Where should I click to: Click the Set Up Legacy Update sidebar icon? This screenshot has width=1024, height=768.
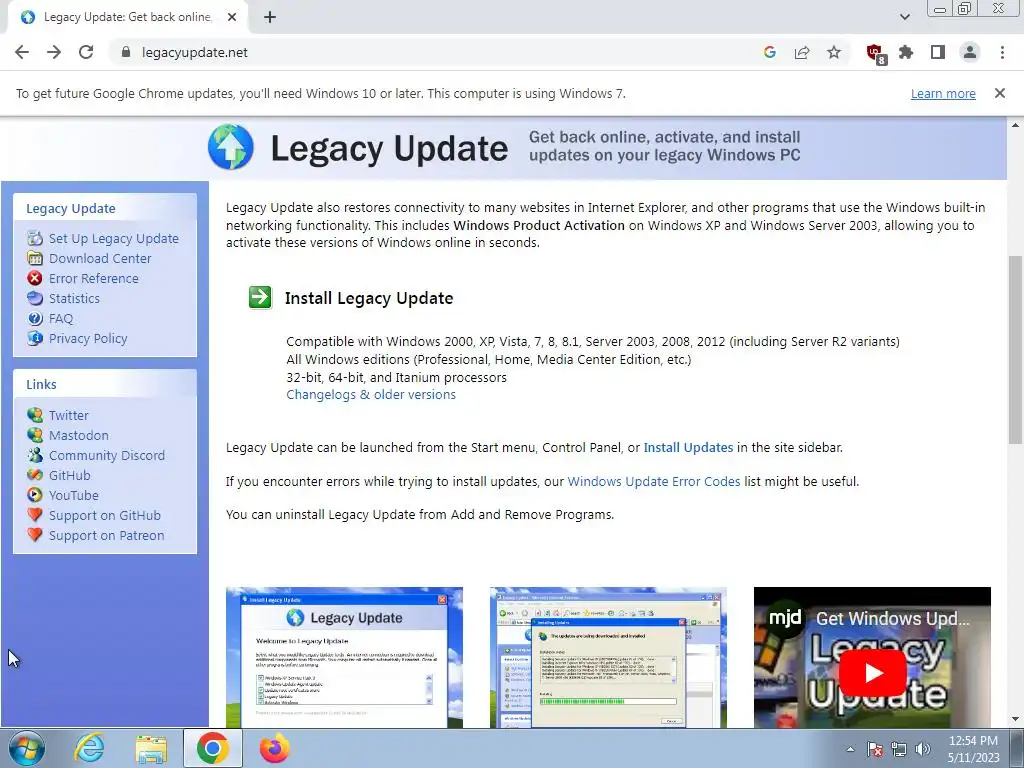pos(35,238)
